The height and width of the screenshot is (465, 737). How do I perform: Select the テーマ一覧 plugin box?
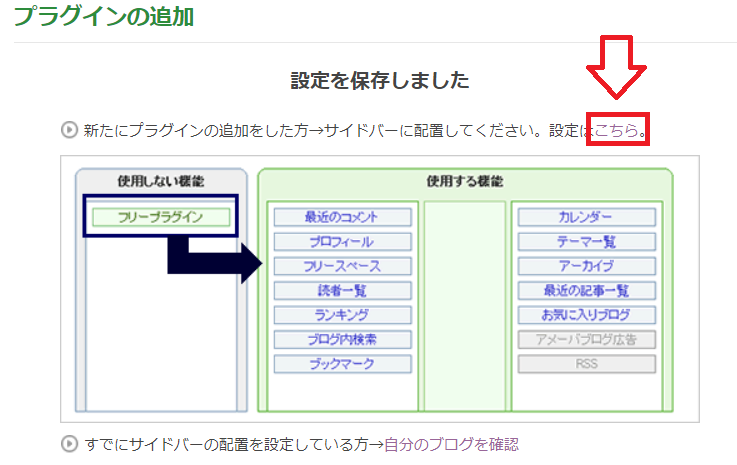tap(587, 242)
